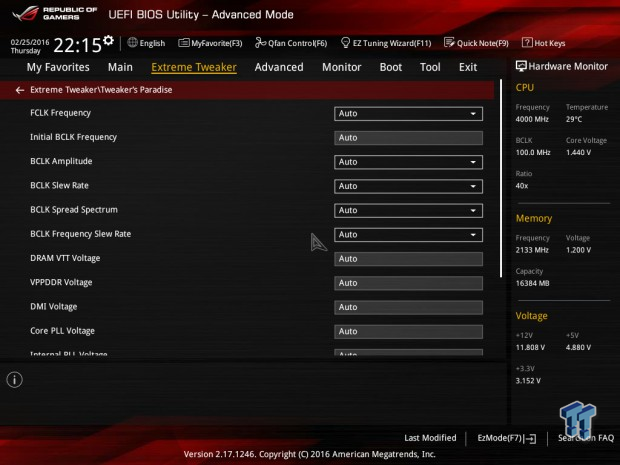Click the 02/25/2016 date text

30,42
